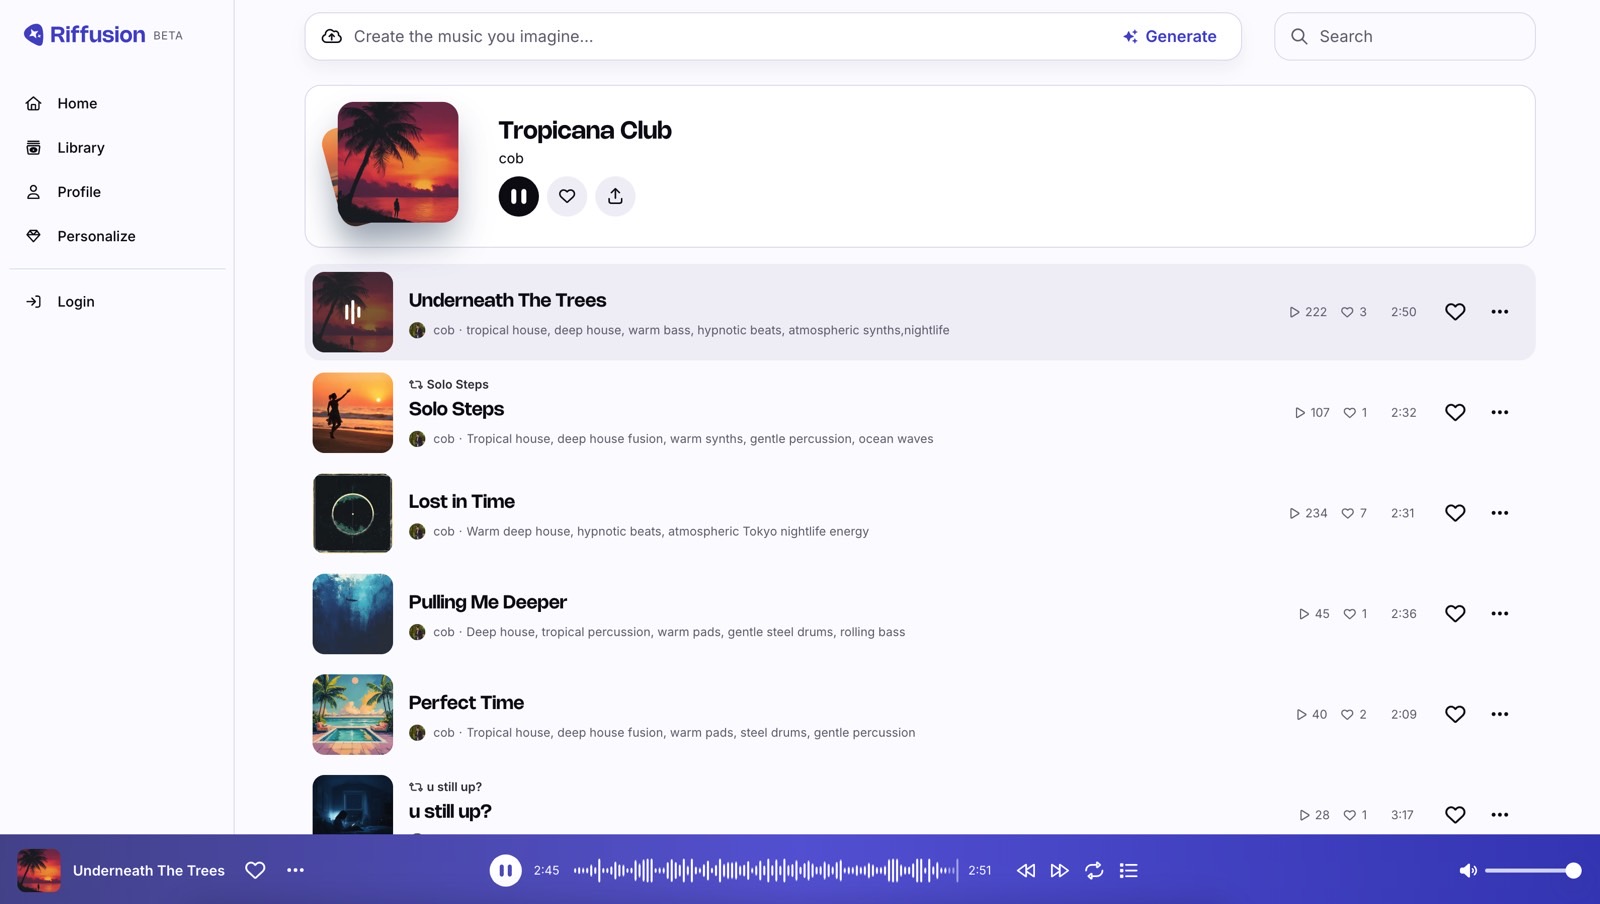Open more options for 'u still up?'

pyautogui.click(x=1500, y=815)
